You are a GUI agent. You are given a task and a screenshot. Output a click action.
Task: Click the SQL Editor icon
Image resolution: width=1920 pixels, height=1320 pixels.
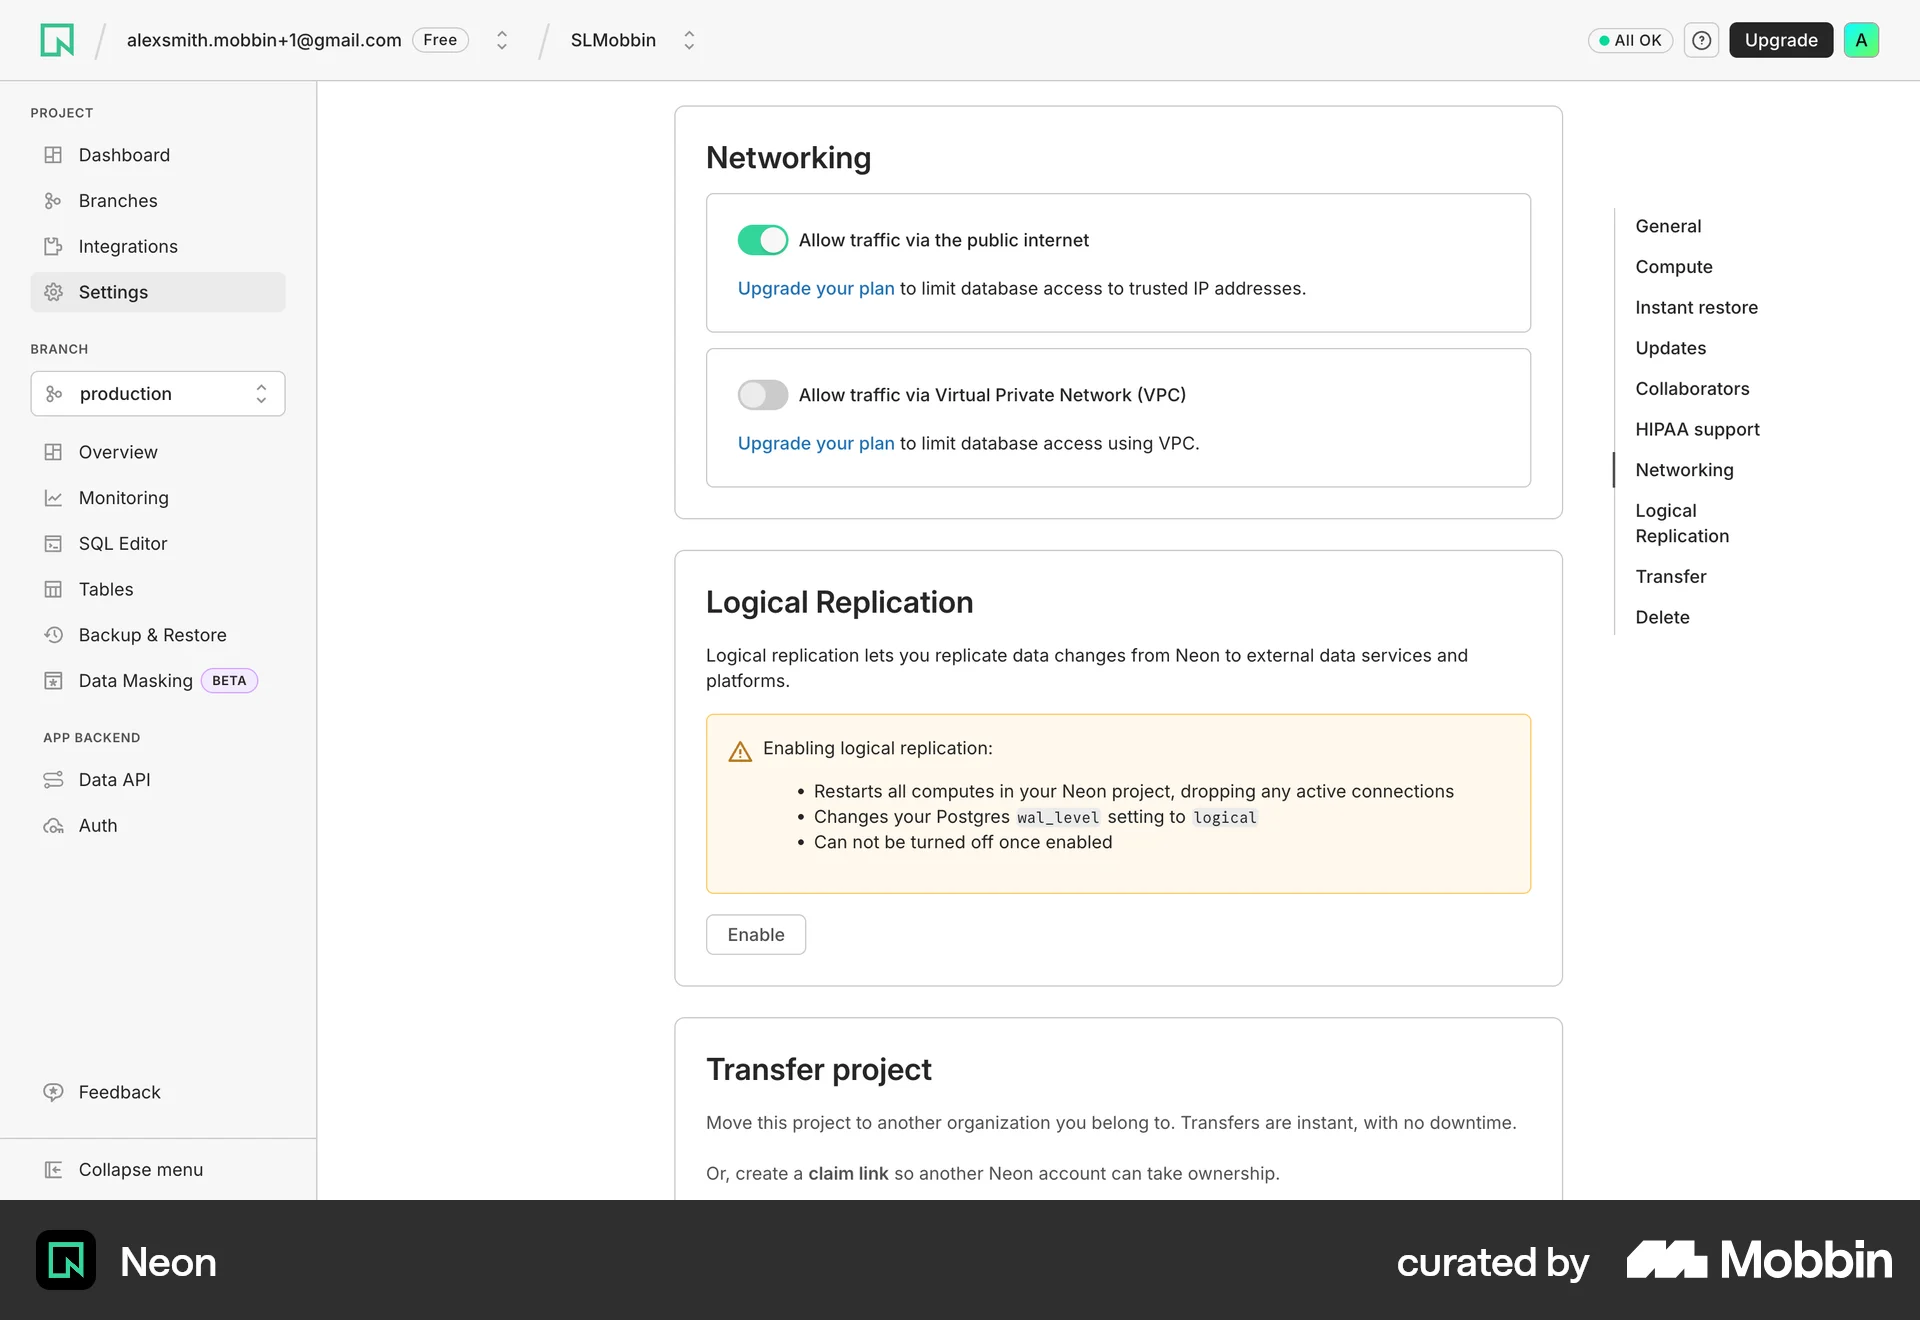pyautogui.click(x=53, y=544)
